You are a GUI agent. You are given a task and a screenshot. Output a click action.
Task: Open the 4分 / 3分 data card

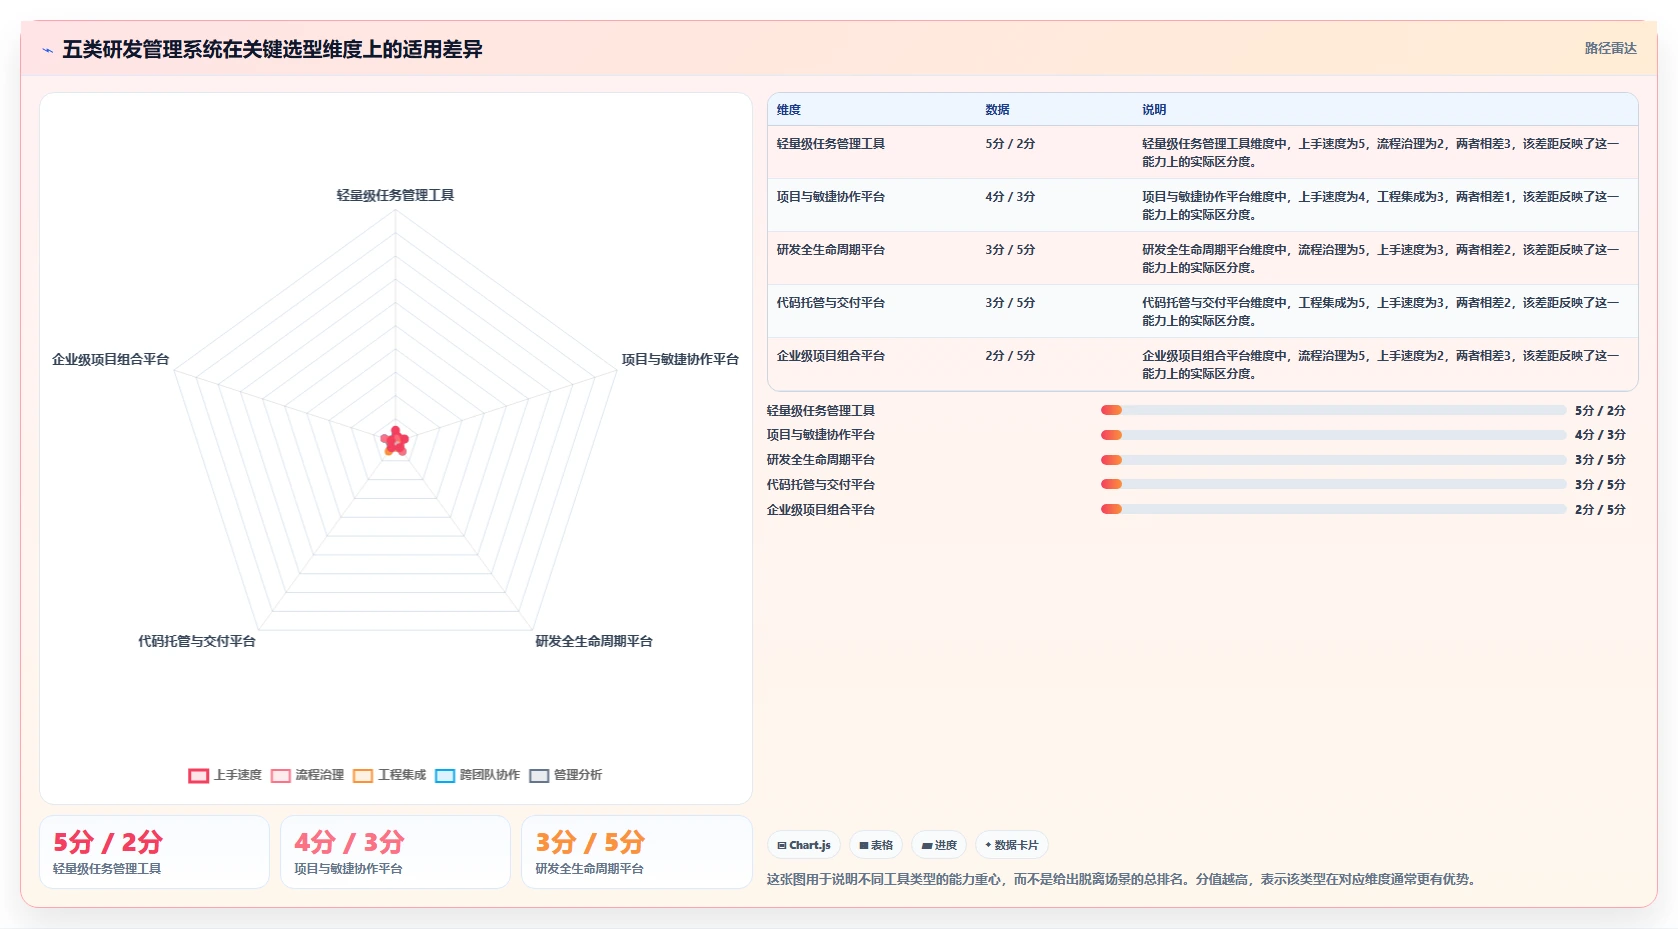[395, 852]
